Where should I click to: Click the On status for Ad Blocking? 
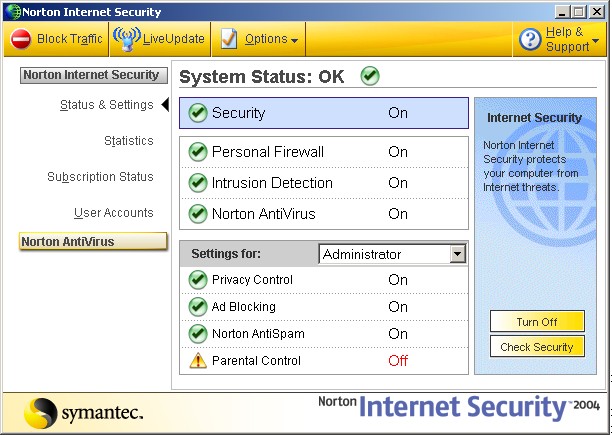(x=398, y=307)
